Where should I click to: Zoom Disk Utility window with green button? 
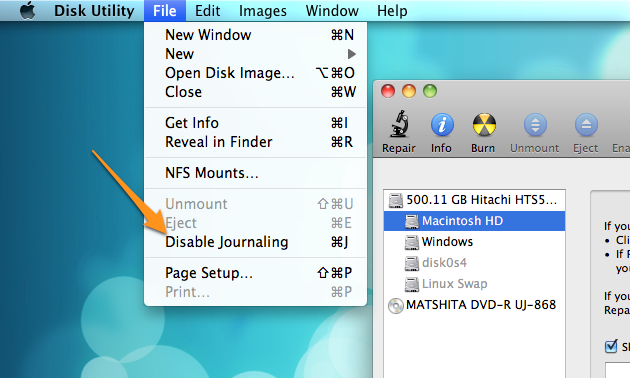coord(430,91)
